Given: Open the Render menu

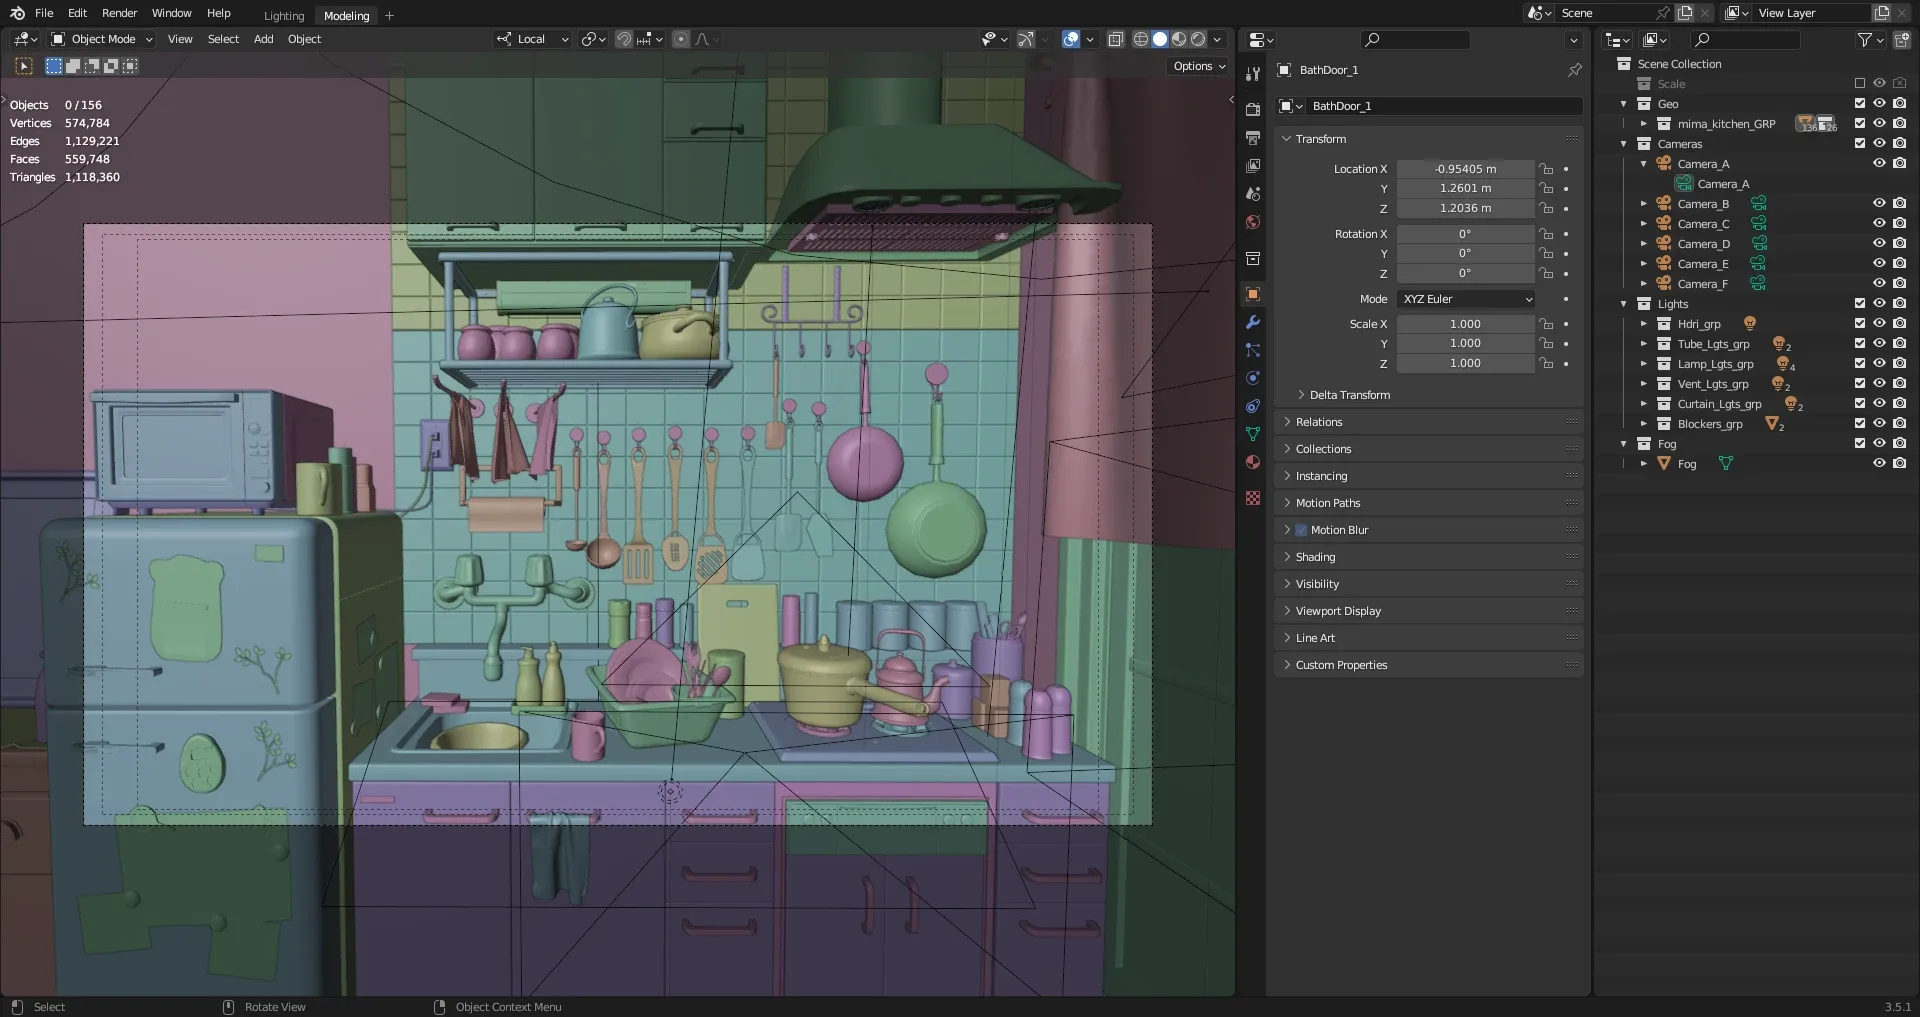Looking at the screenshot, I should [x=119, y=13].
